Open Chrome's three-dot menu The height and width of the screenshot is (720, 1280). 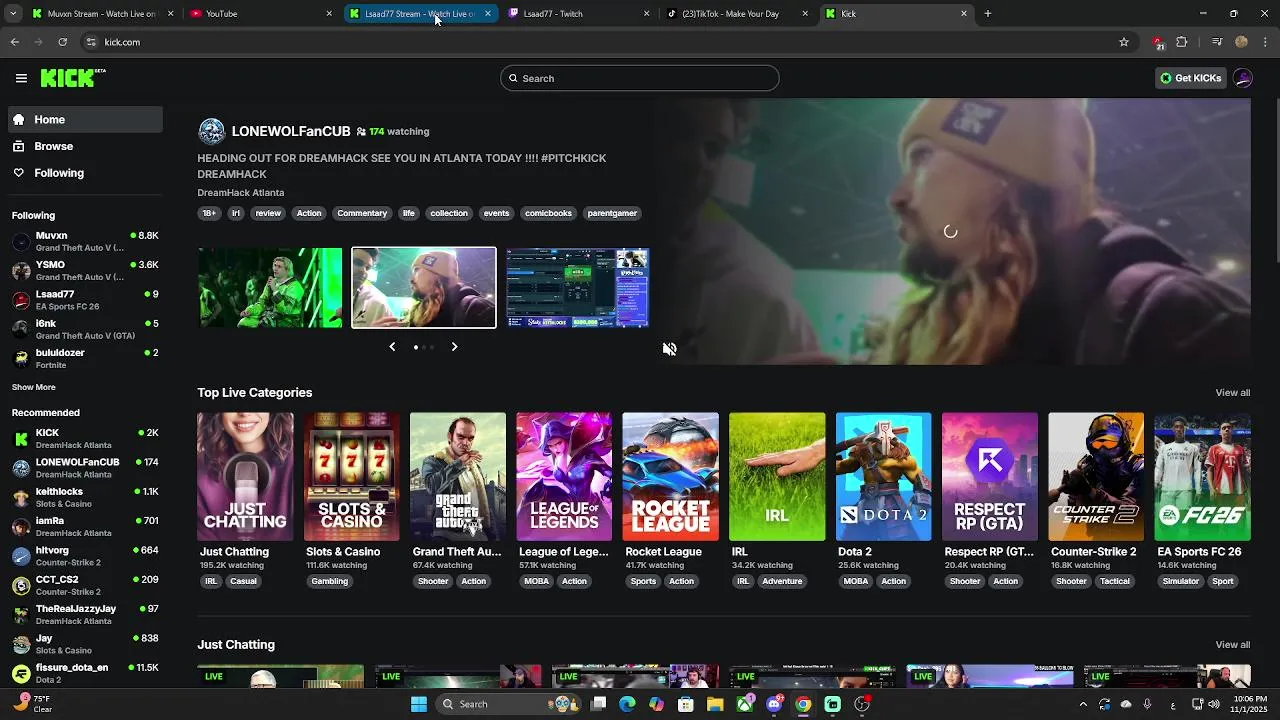(1265, 42)
